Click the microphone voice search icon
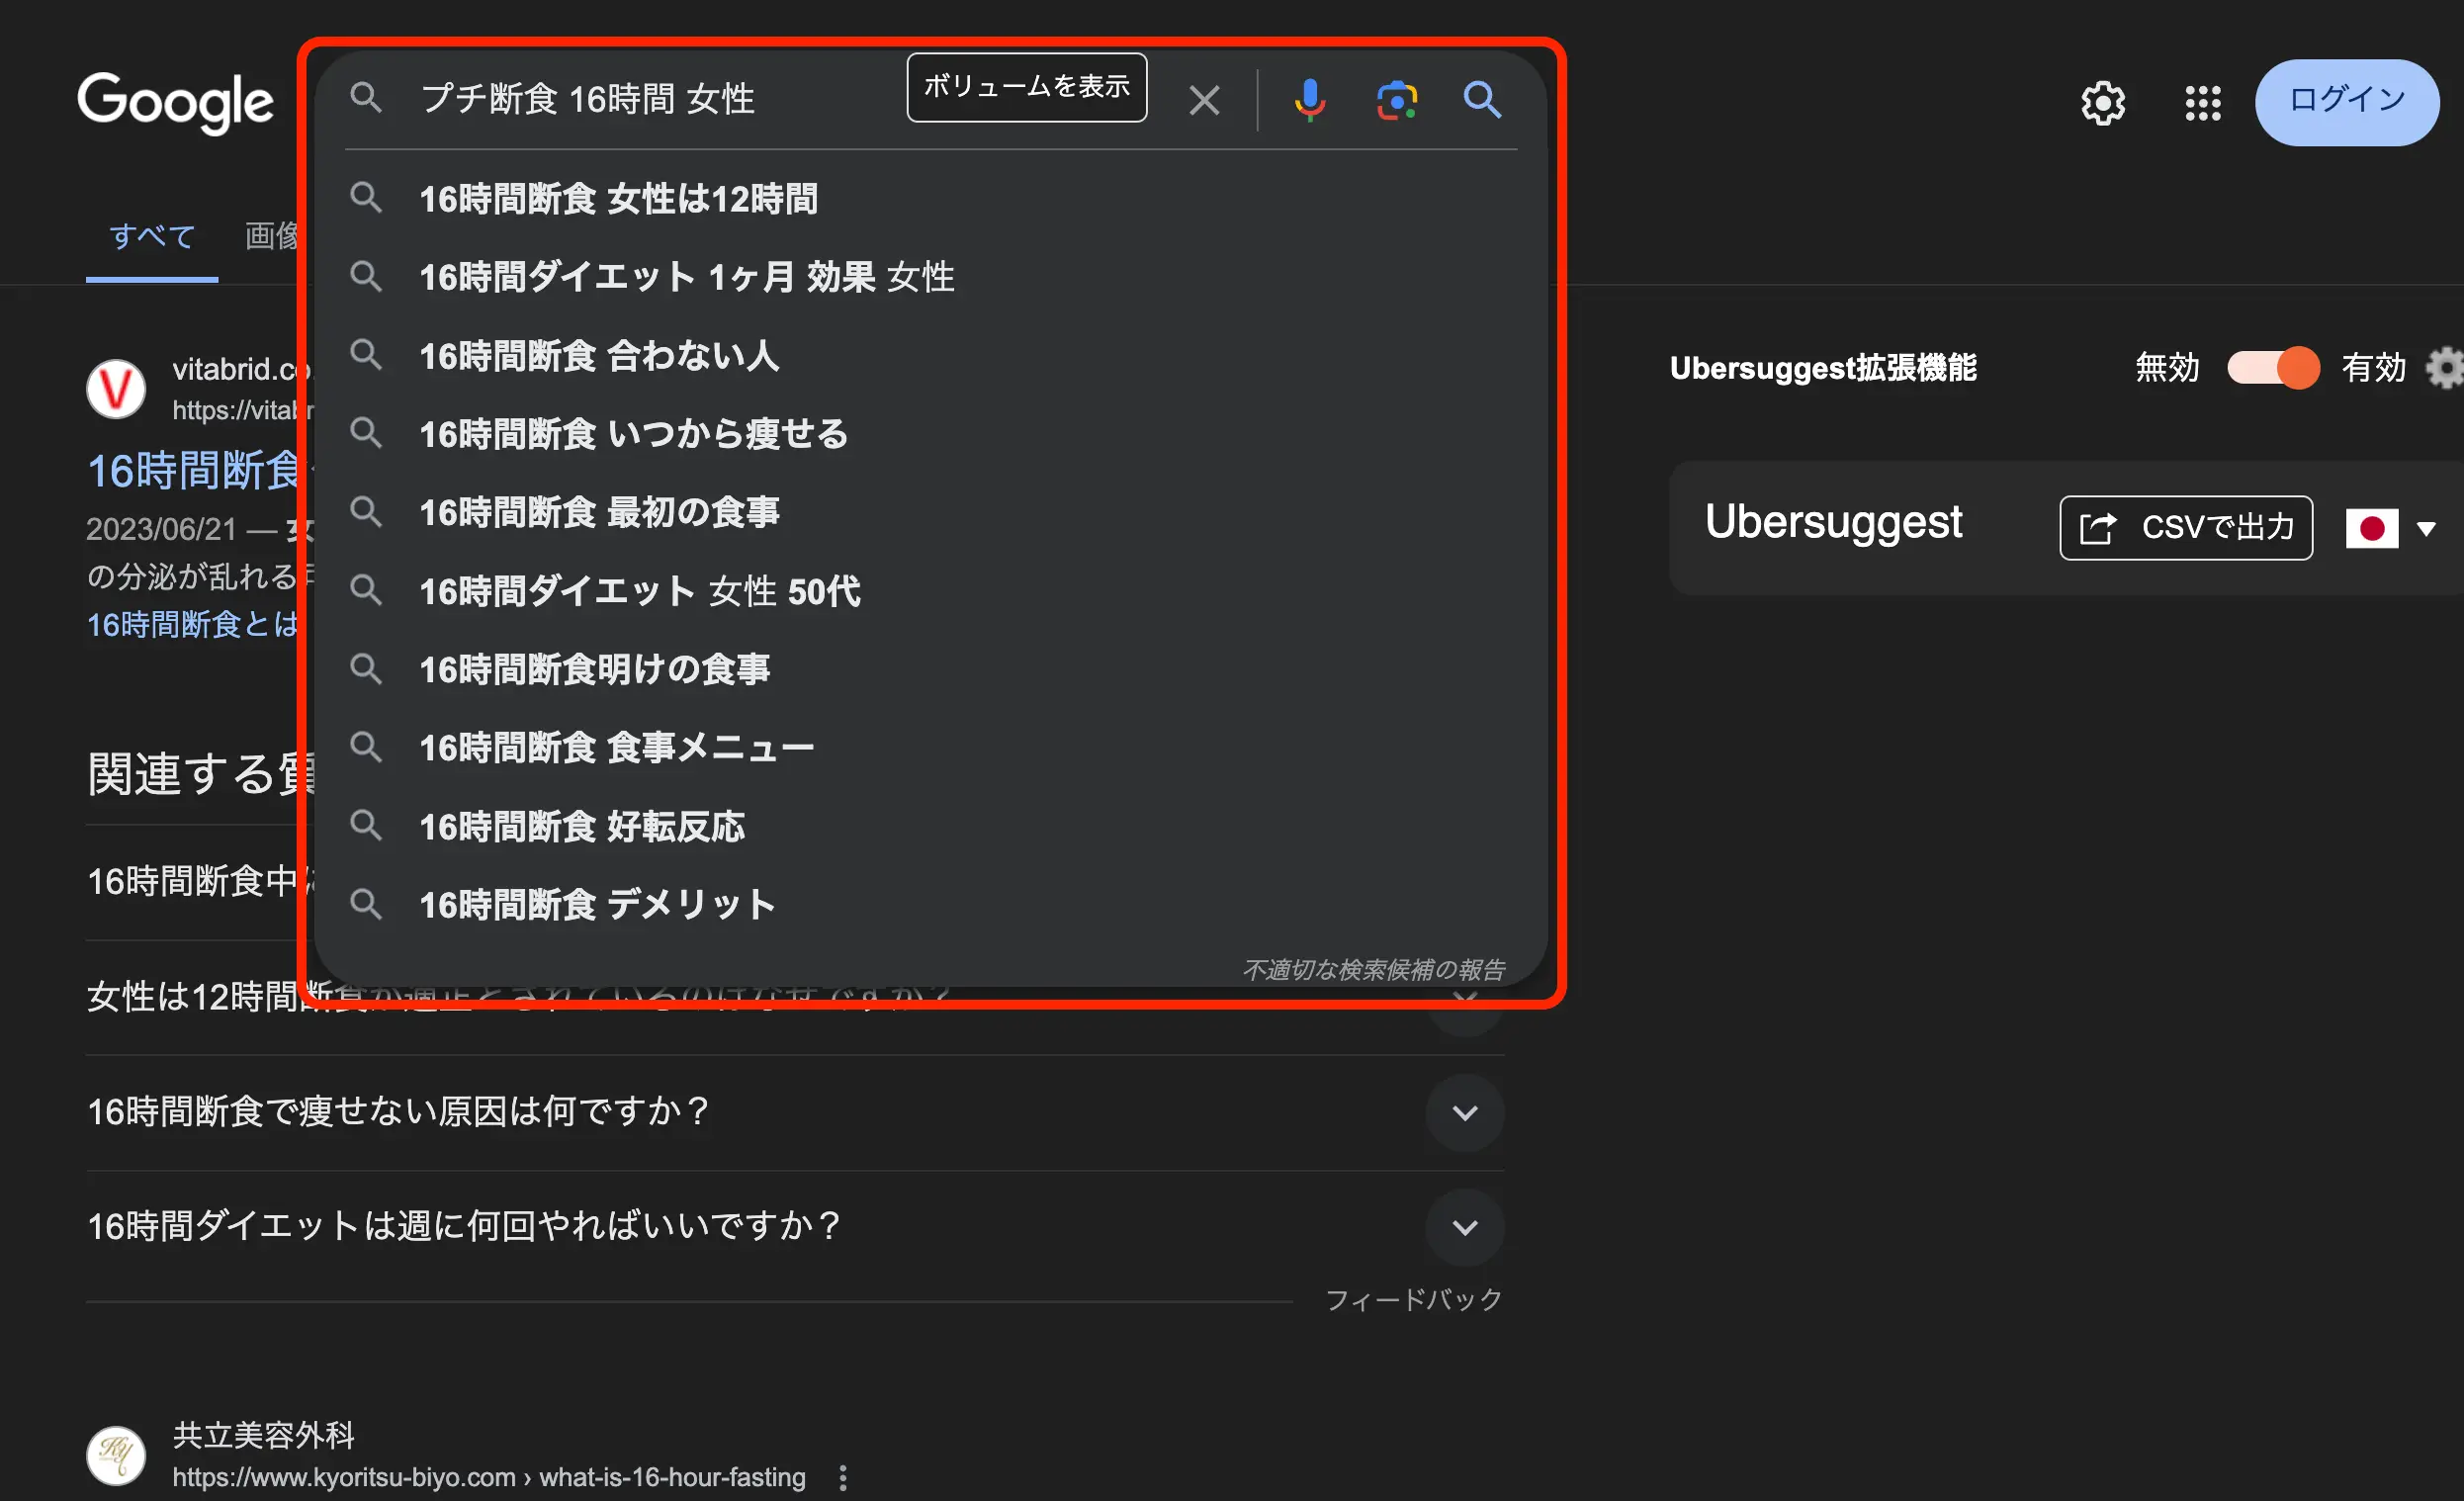The width and height of the screenshot is (2464, 1501). coord(1309,100)
